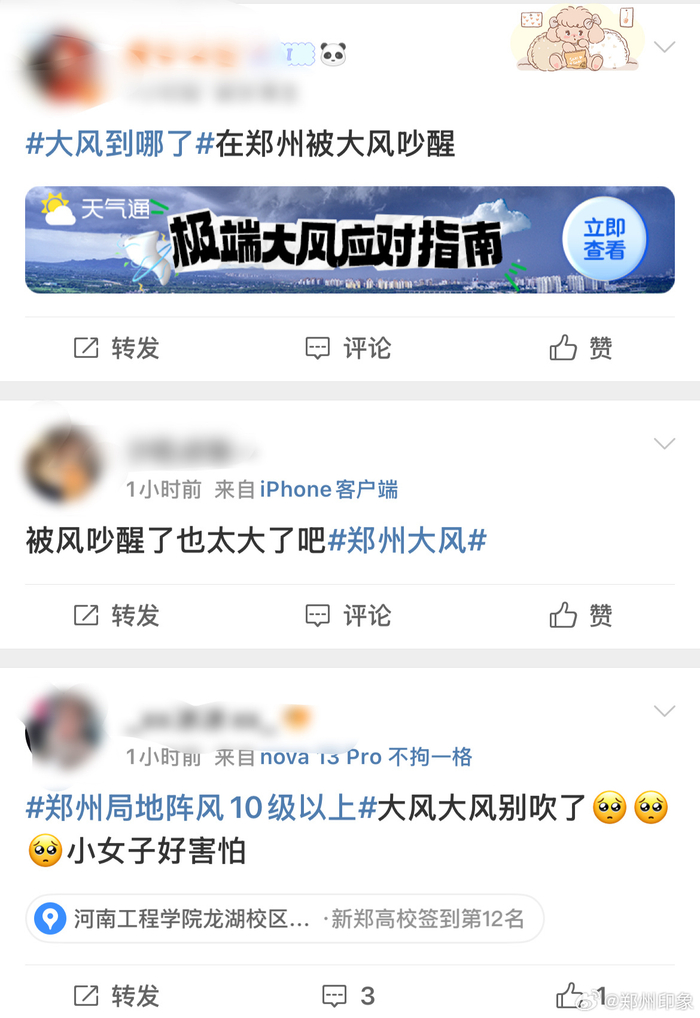The height and width of the screenshot is (1018, 700).
Task: Comment on the first post
Action: pyautogui.click(x=348, y=348)
